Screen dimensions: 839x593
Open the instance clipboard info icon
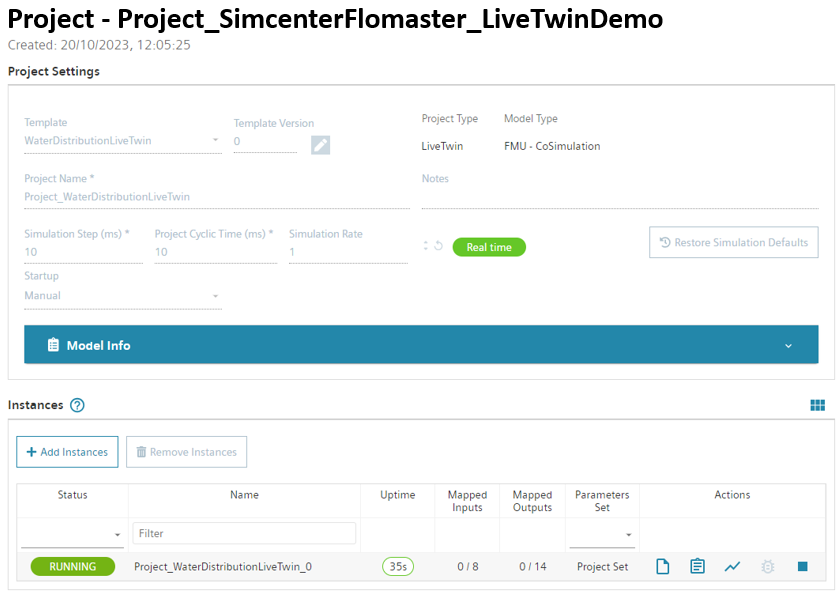pos(697,566)
